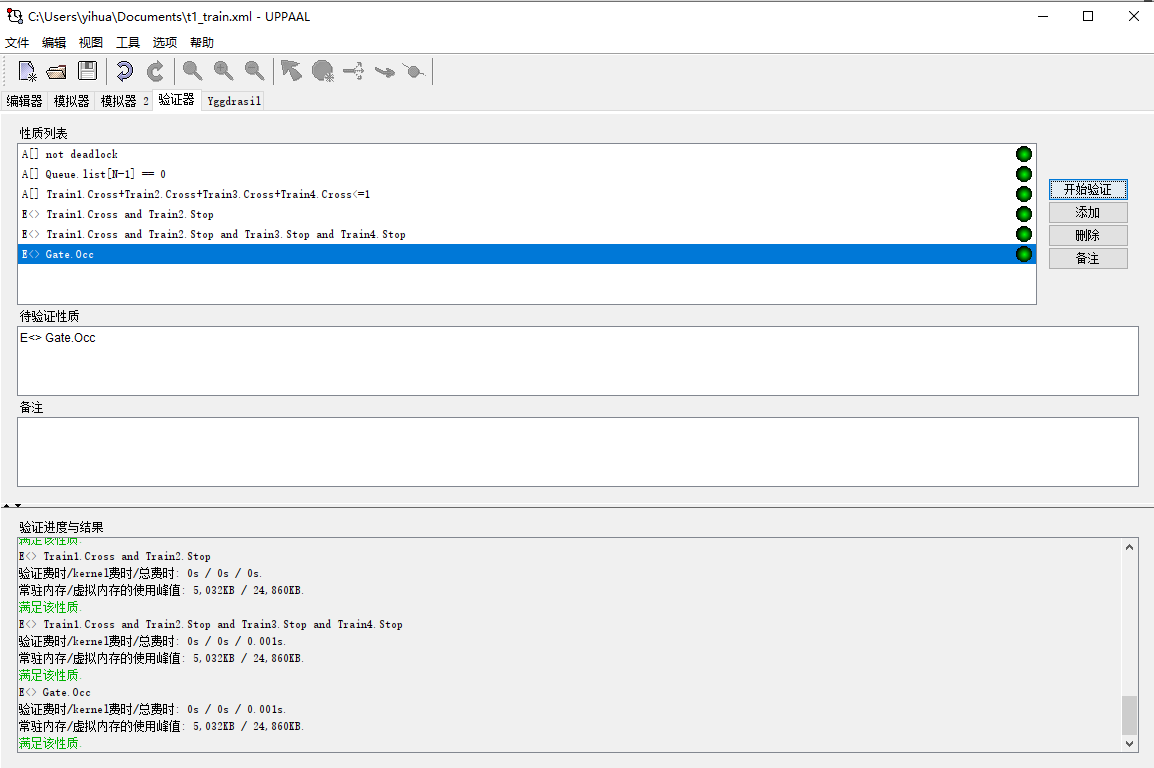Open the 工具 menu
Viewport: 1154px width, 768px height.
click(x=127, y=43)
